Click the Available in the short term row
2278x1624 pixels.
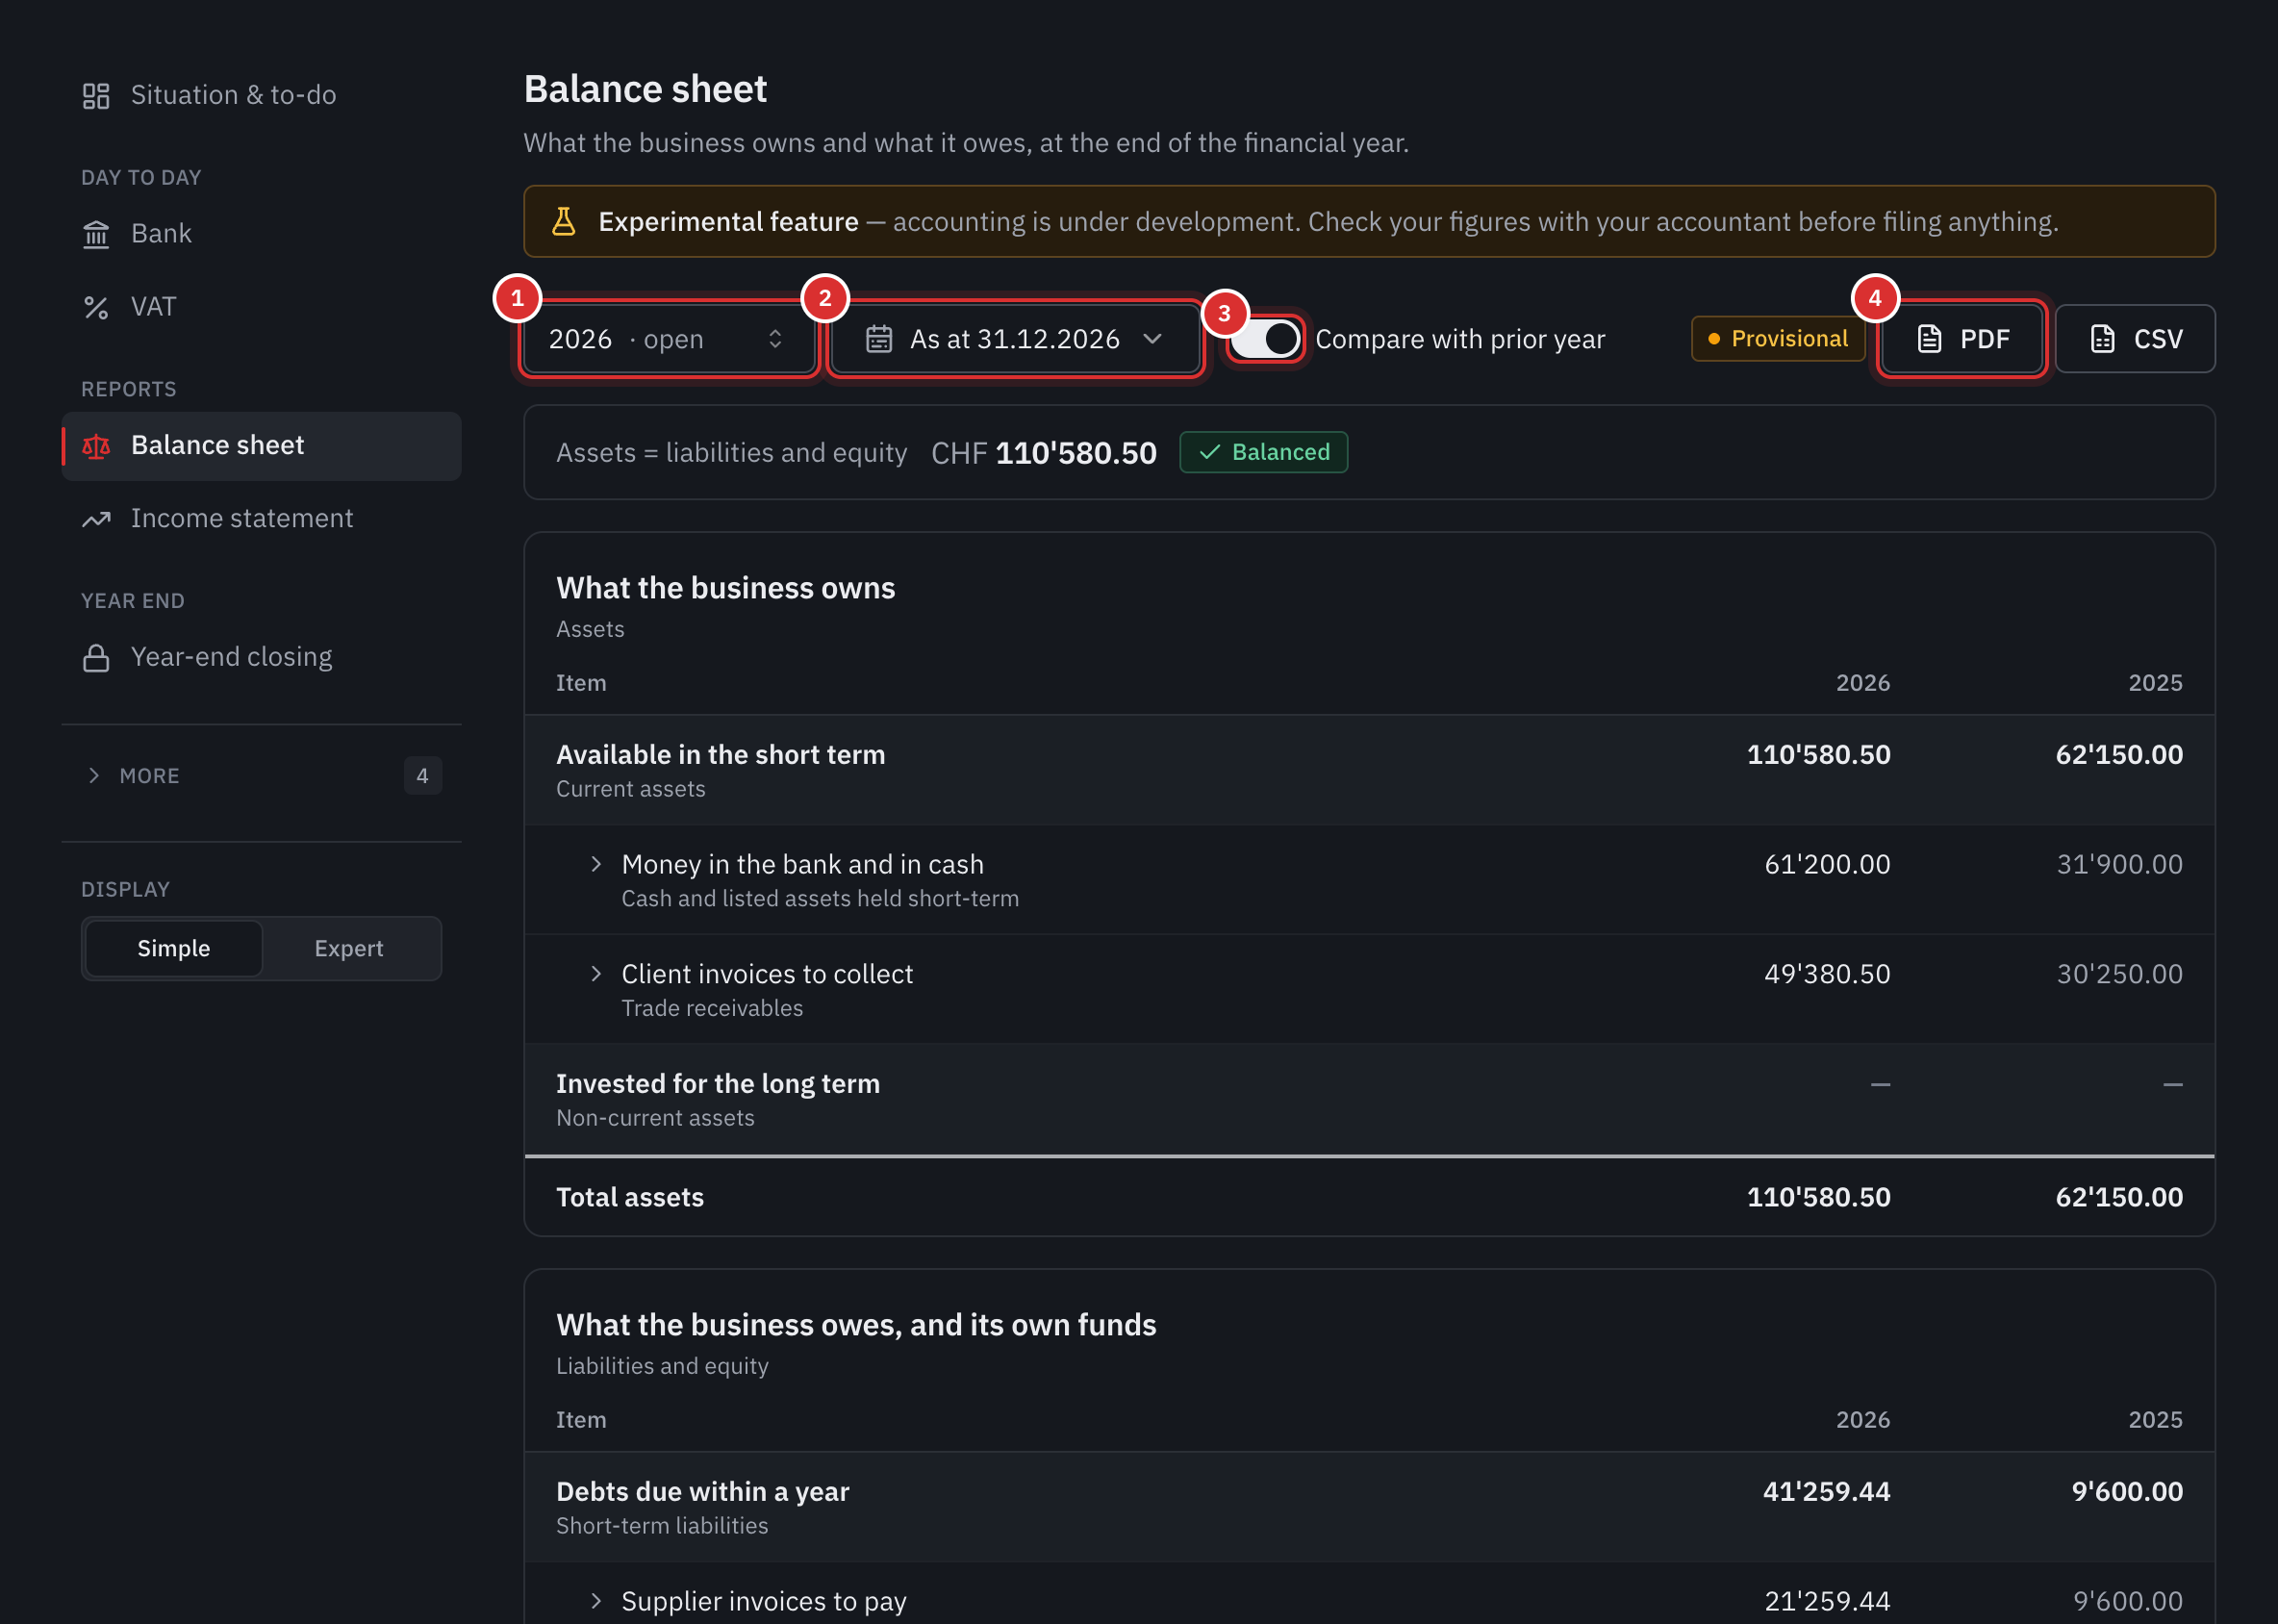click(1369, 770)
